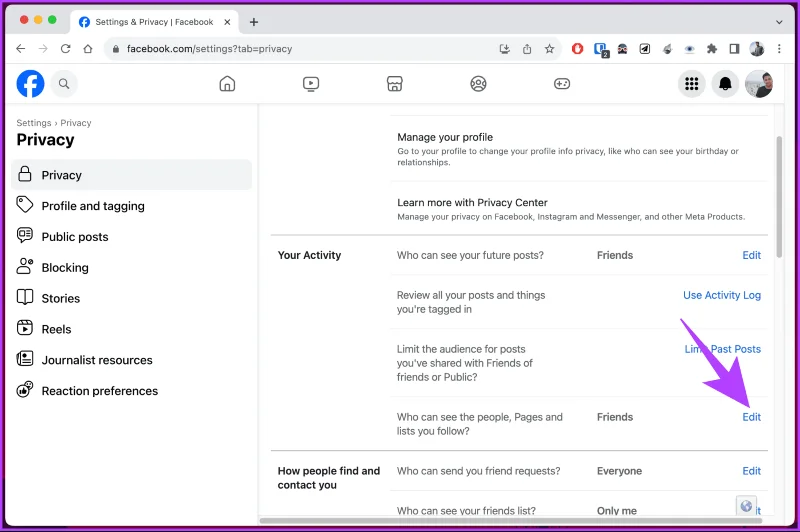Open the browser home page

88,49
